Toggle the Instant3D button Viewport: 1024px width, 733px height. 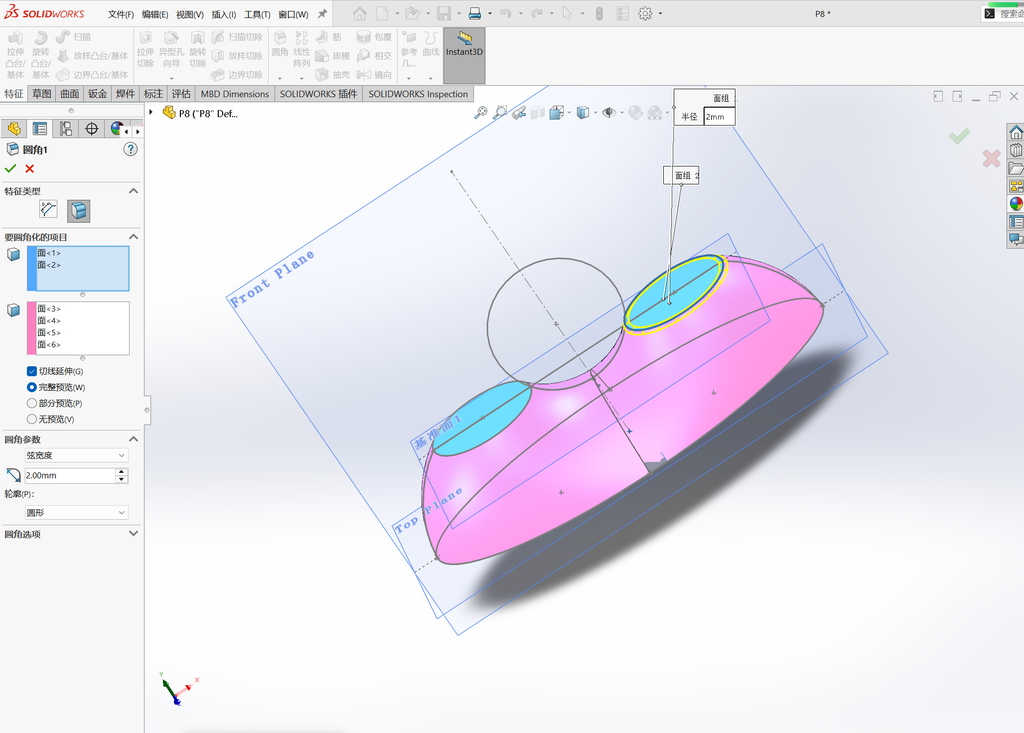pos(464,56)
